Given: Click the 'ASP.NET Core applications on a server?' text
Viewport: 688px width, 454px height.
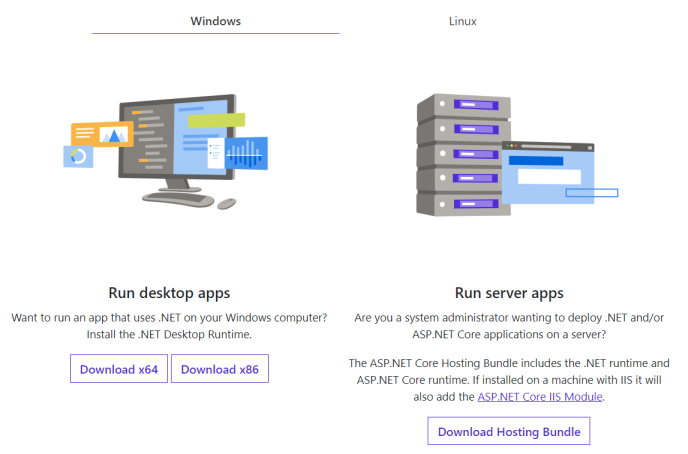Looking at the screenshot, I should coord(509,334).
